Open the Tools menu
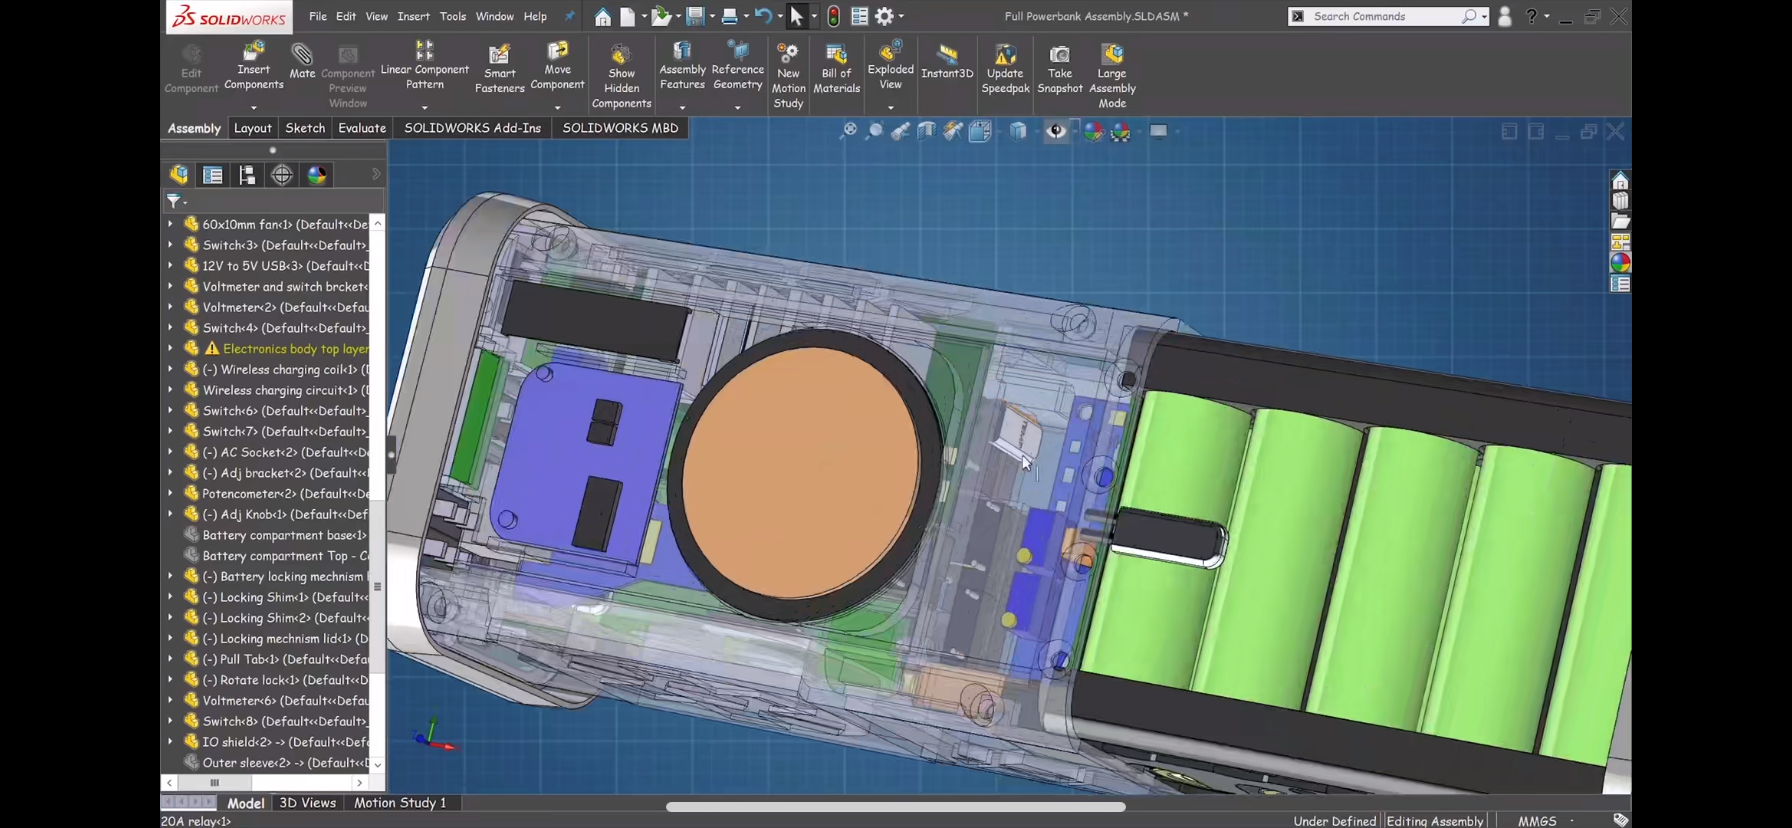 coord(453,16)
